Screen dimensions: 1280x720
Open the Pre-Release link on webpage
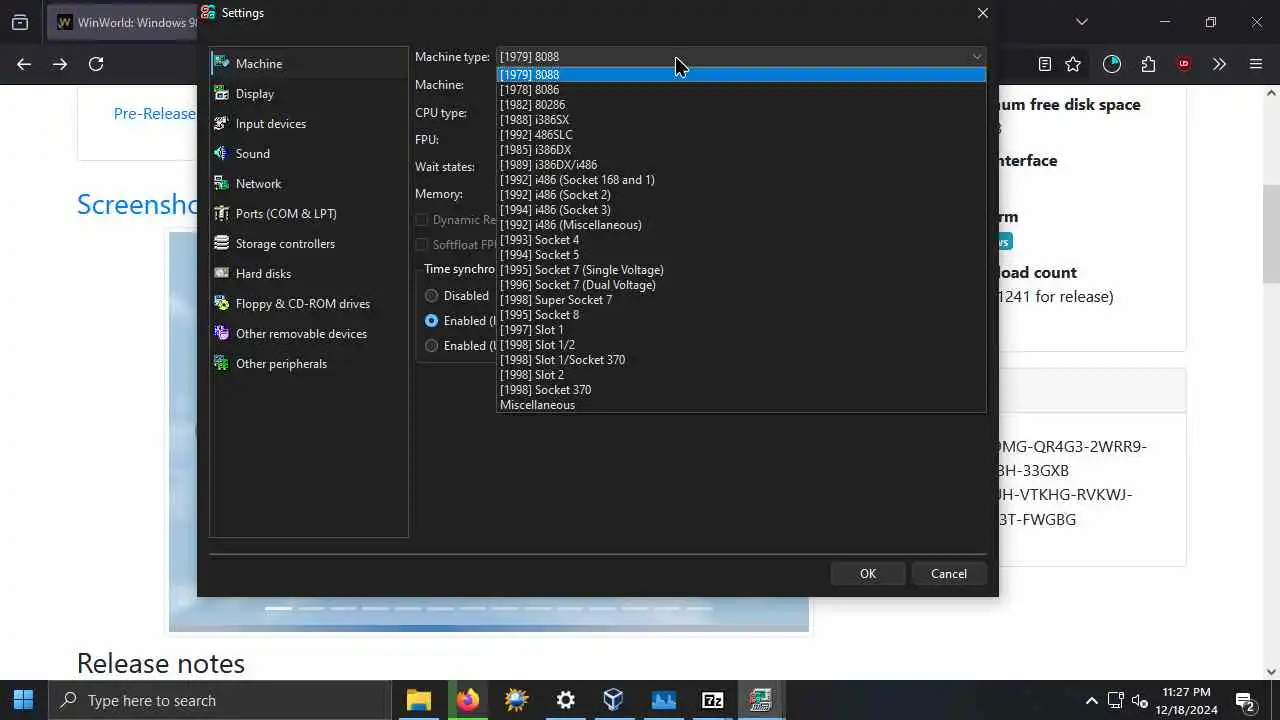[x=154, y=113]
